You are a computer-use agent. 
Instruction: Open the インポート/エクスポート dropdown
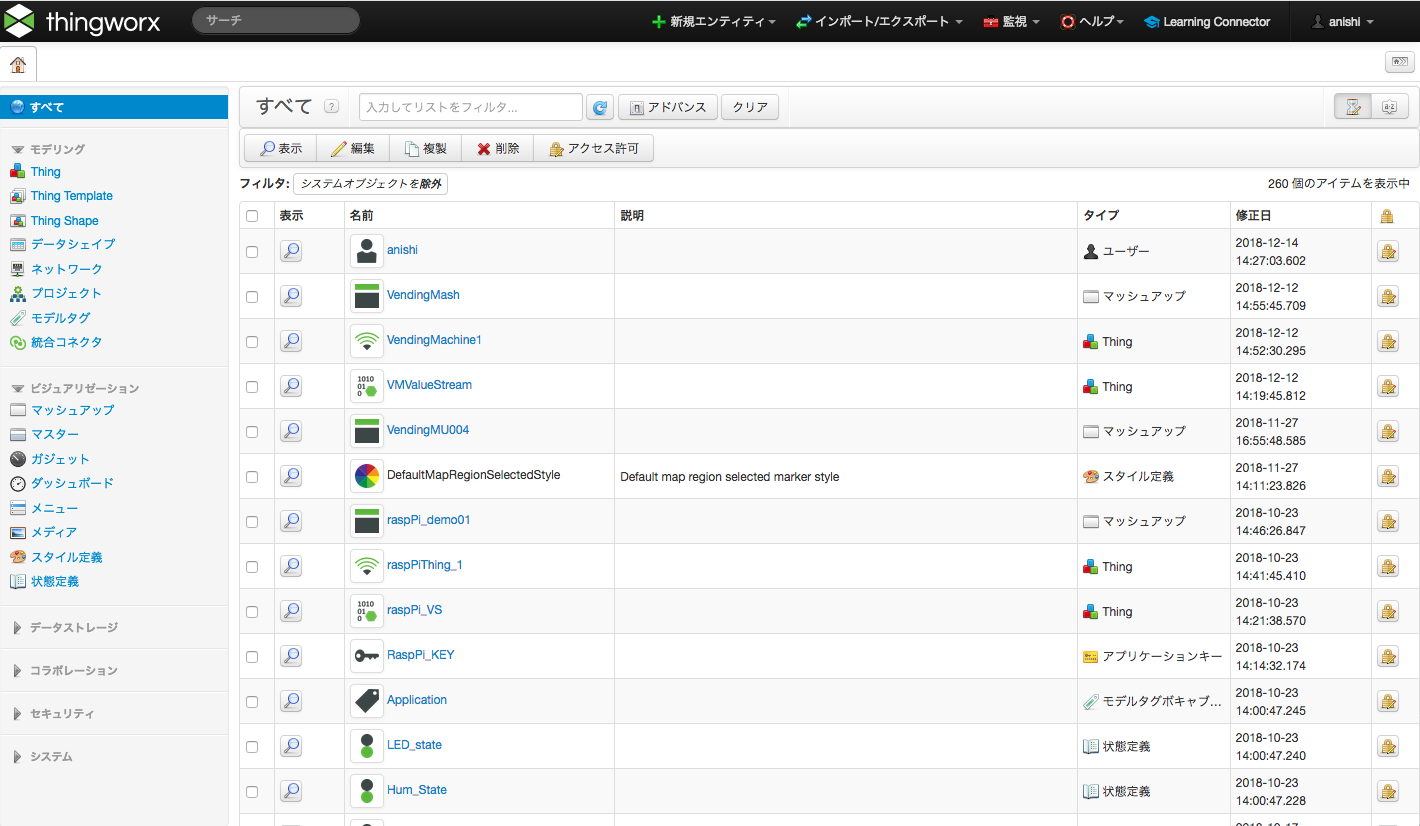click(879, 21)
